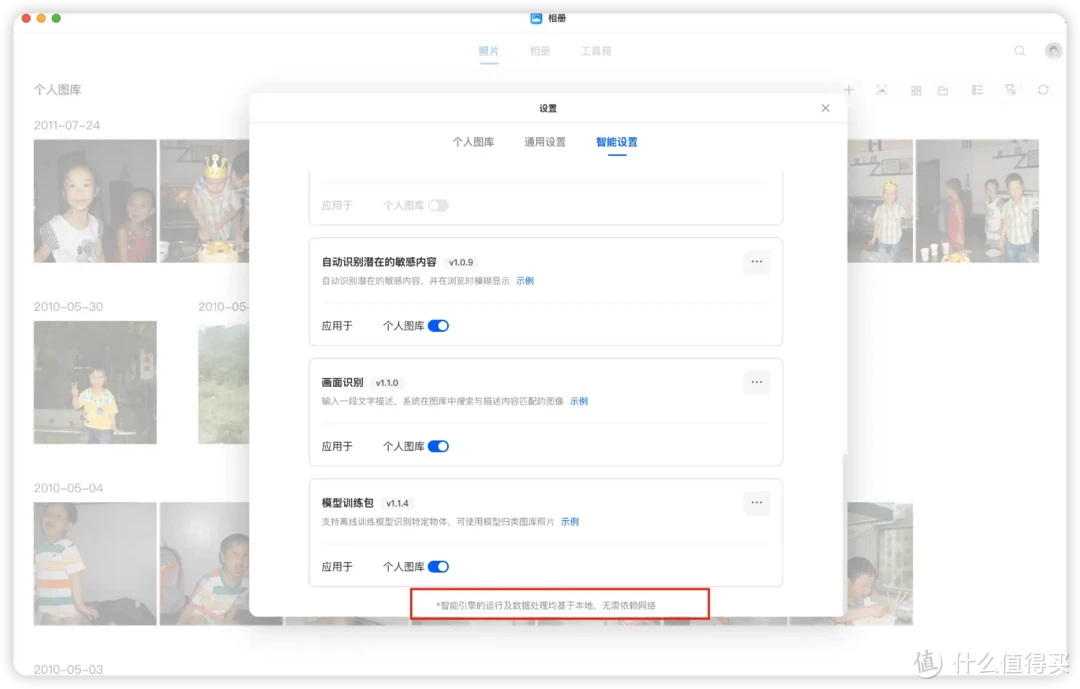The image size is (1080, 689).
Task: Switch to list view using the list icon
Action: coord(977,89)
